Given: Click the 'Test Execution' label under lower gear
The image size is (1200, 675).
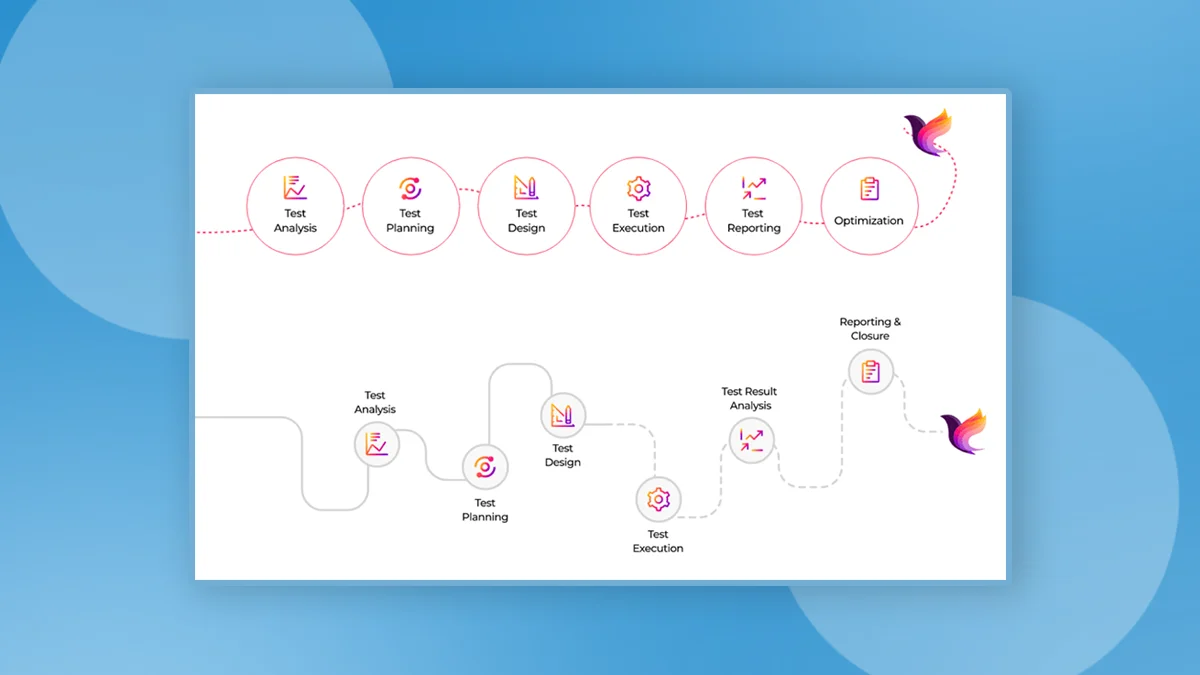Looking at the screenshot, I should click(658, 541).
